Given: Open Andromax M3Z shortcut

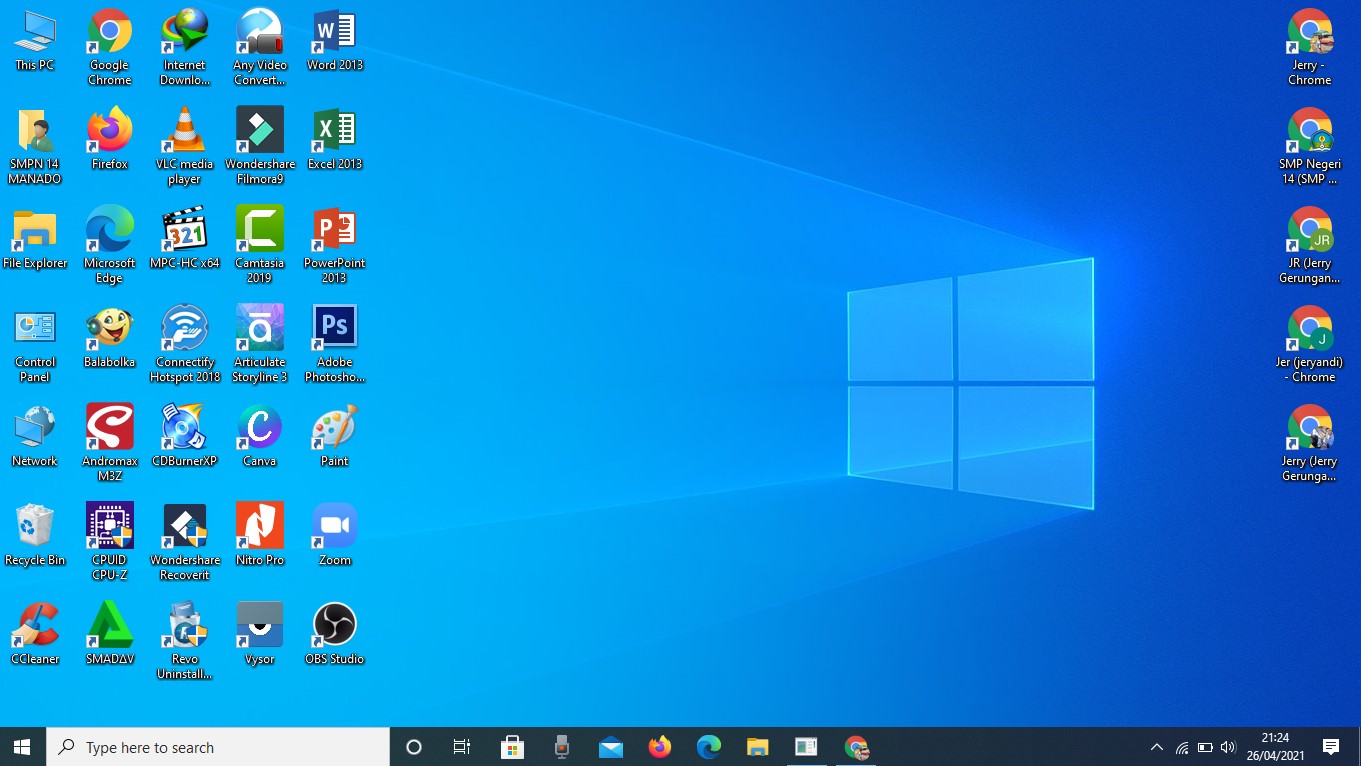Looking at the screenshot, I should coord(109,443).
